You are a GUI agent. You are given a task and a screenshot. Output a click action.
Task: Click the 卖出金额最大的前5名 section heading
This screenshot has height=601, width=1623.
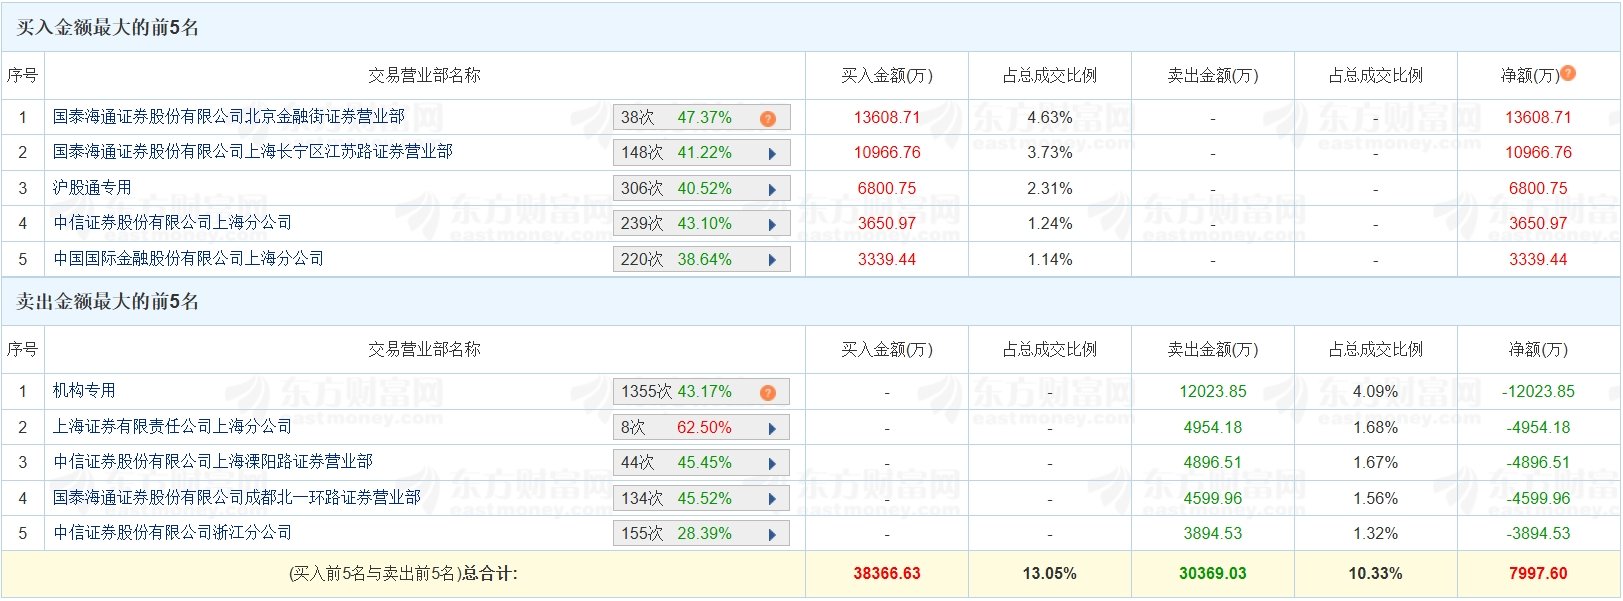pos(108,302)
